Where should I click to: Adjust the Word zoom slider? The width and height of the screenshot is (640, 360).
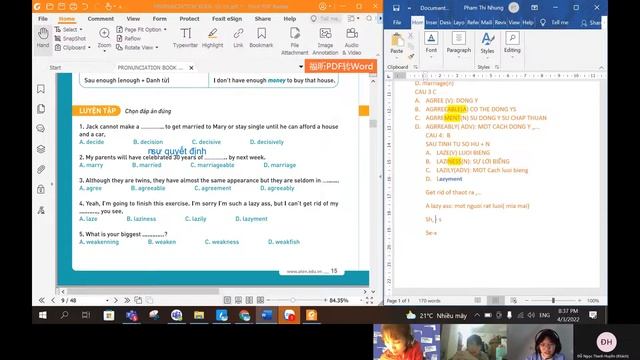pyautogui.click(x=553, y=300)
